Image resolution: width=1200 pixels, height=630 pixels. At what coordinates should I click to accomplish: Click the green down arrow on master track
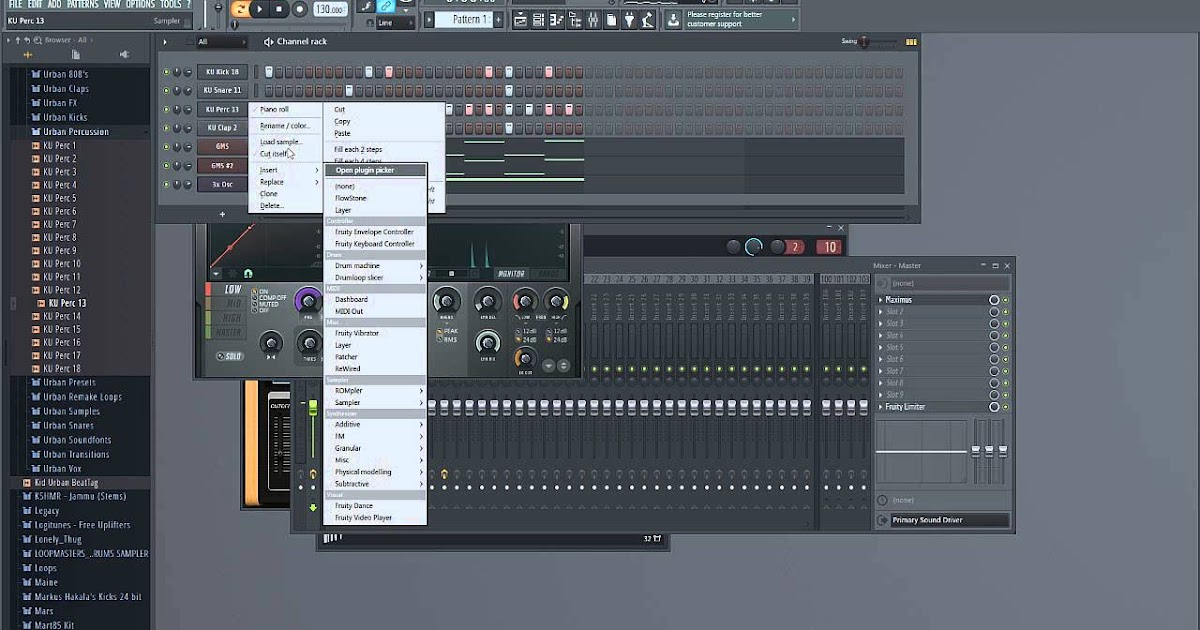(313, 507)
